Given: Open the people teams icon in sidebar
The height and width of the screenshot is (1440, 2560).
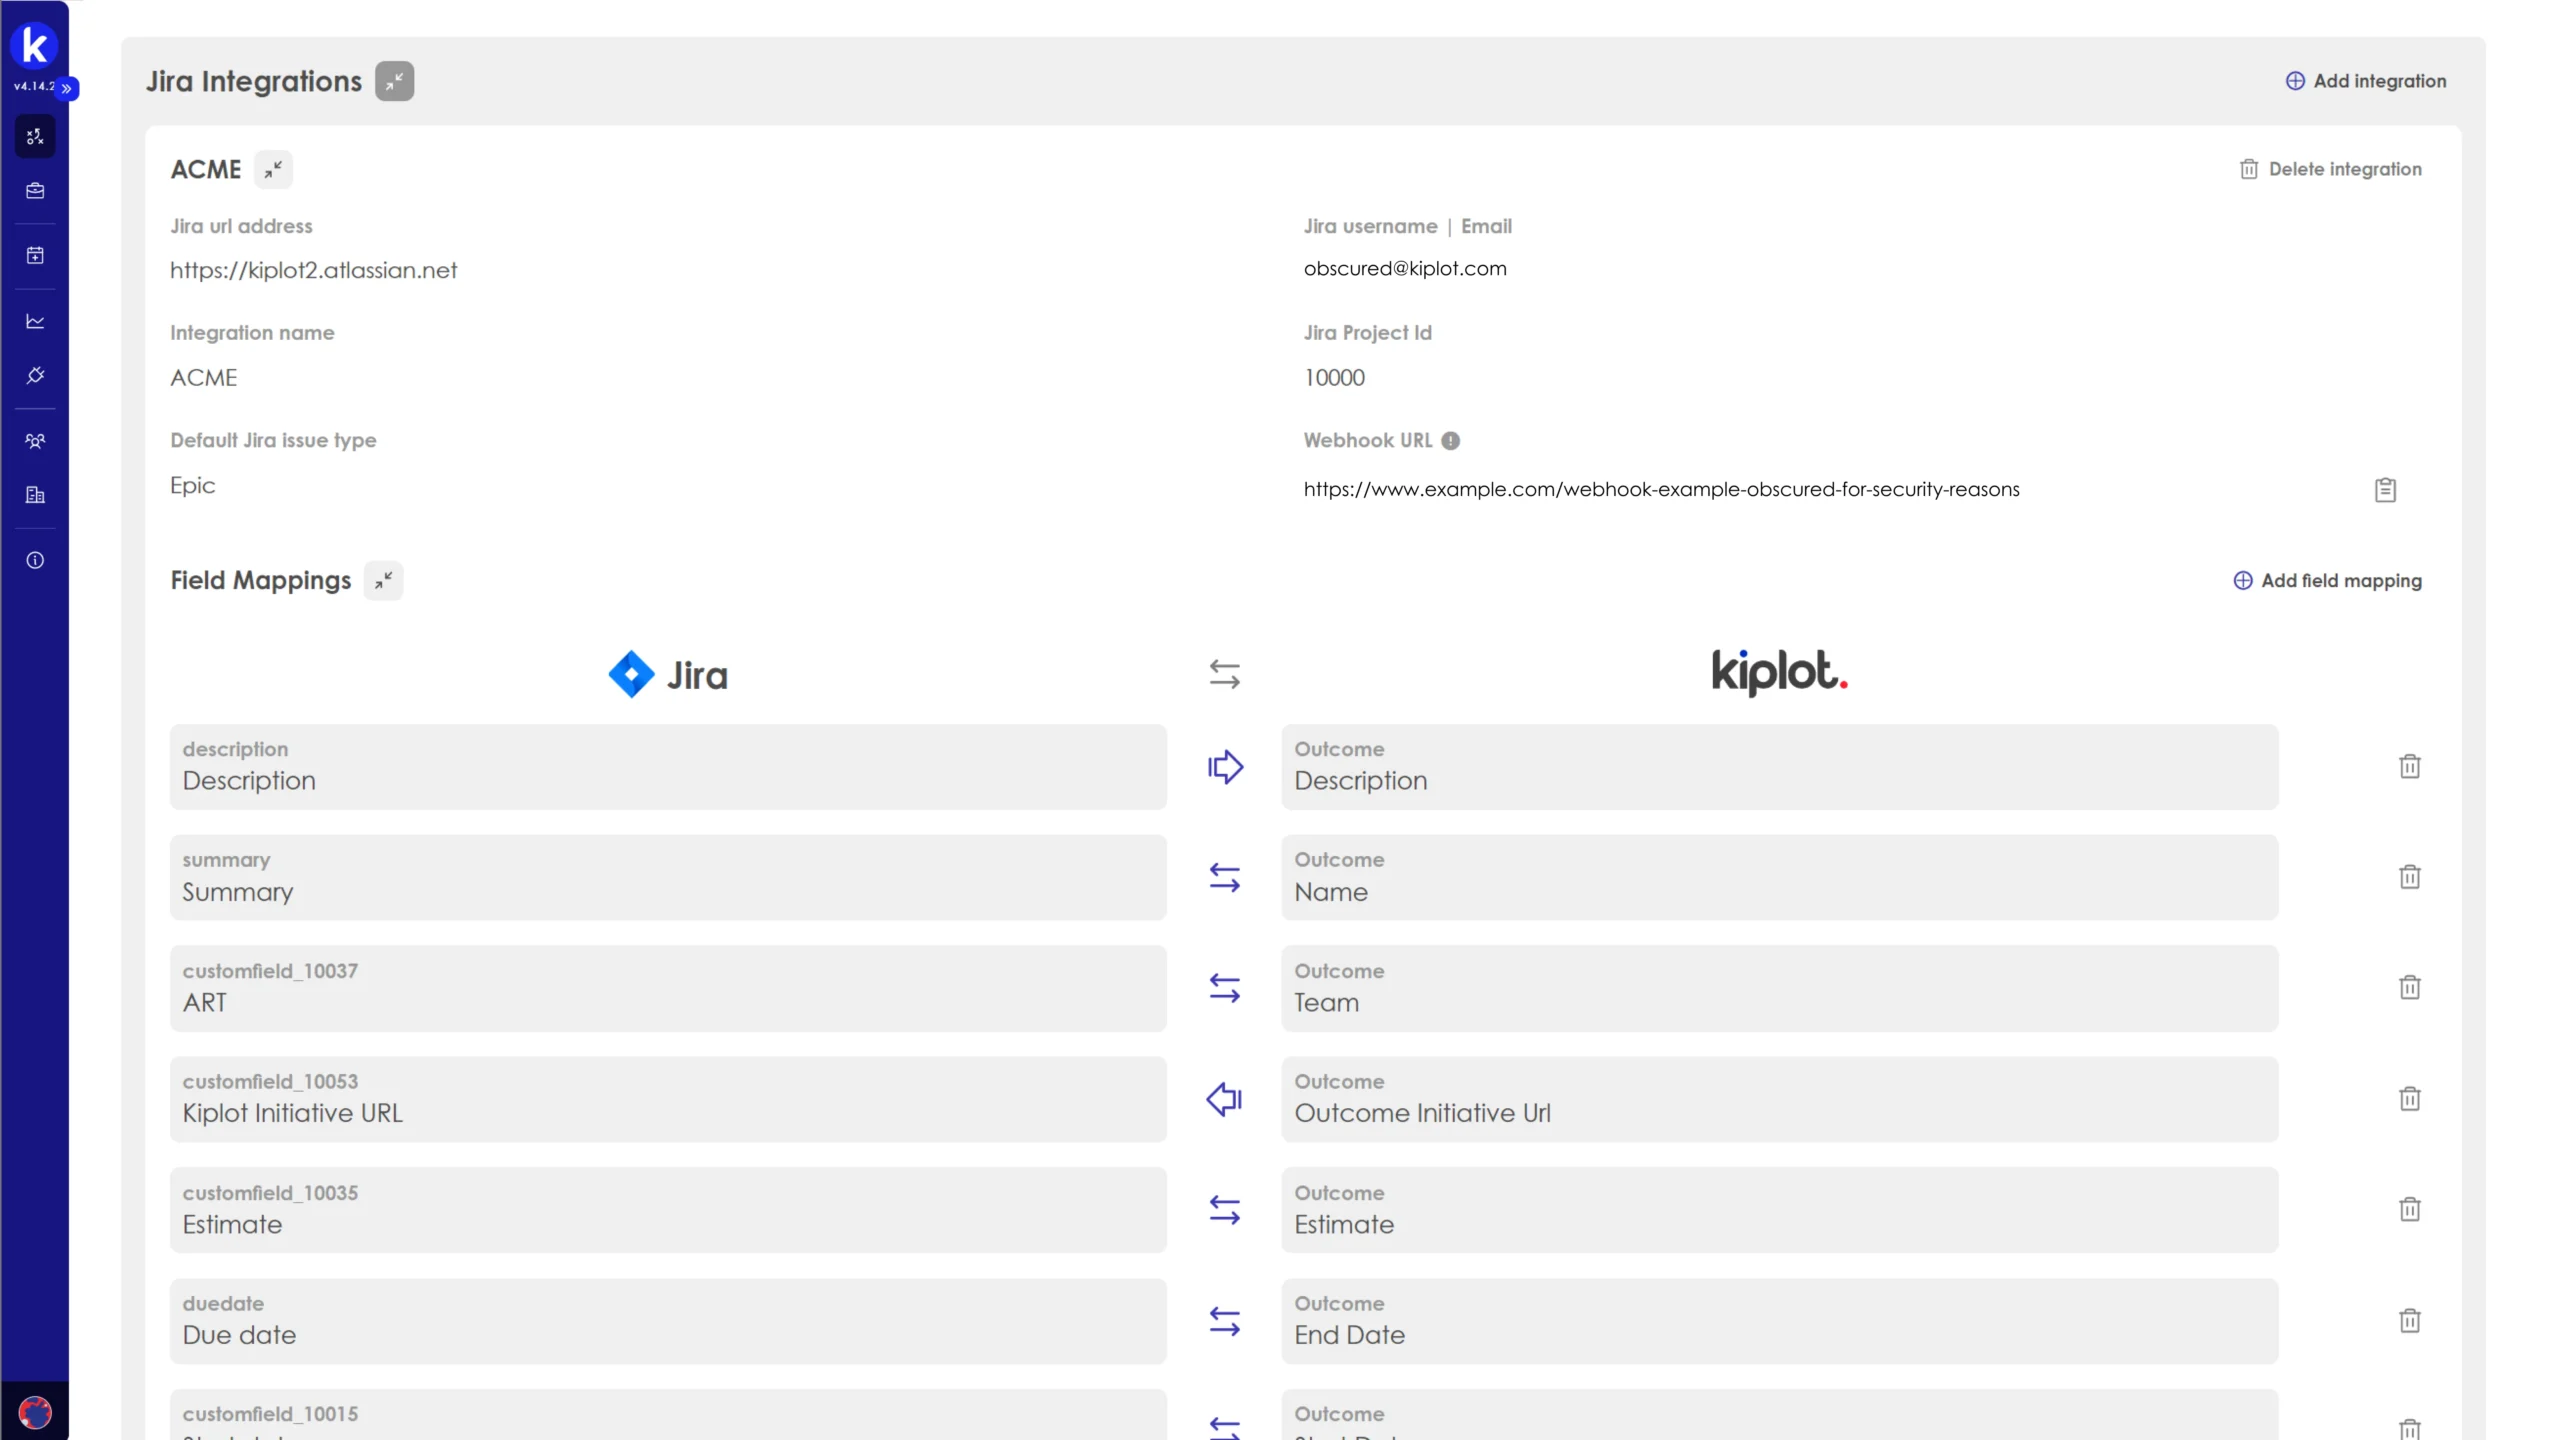Looking at the screenshot, I should (35, 441).
